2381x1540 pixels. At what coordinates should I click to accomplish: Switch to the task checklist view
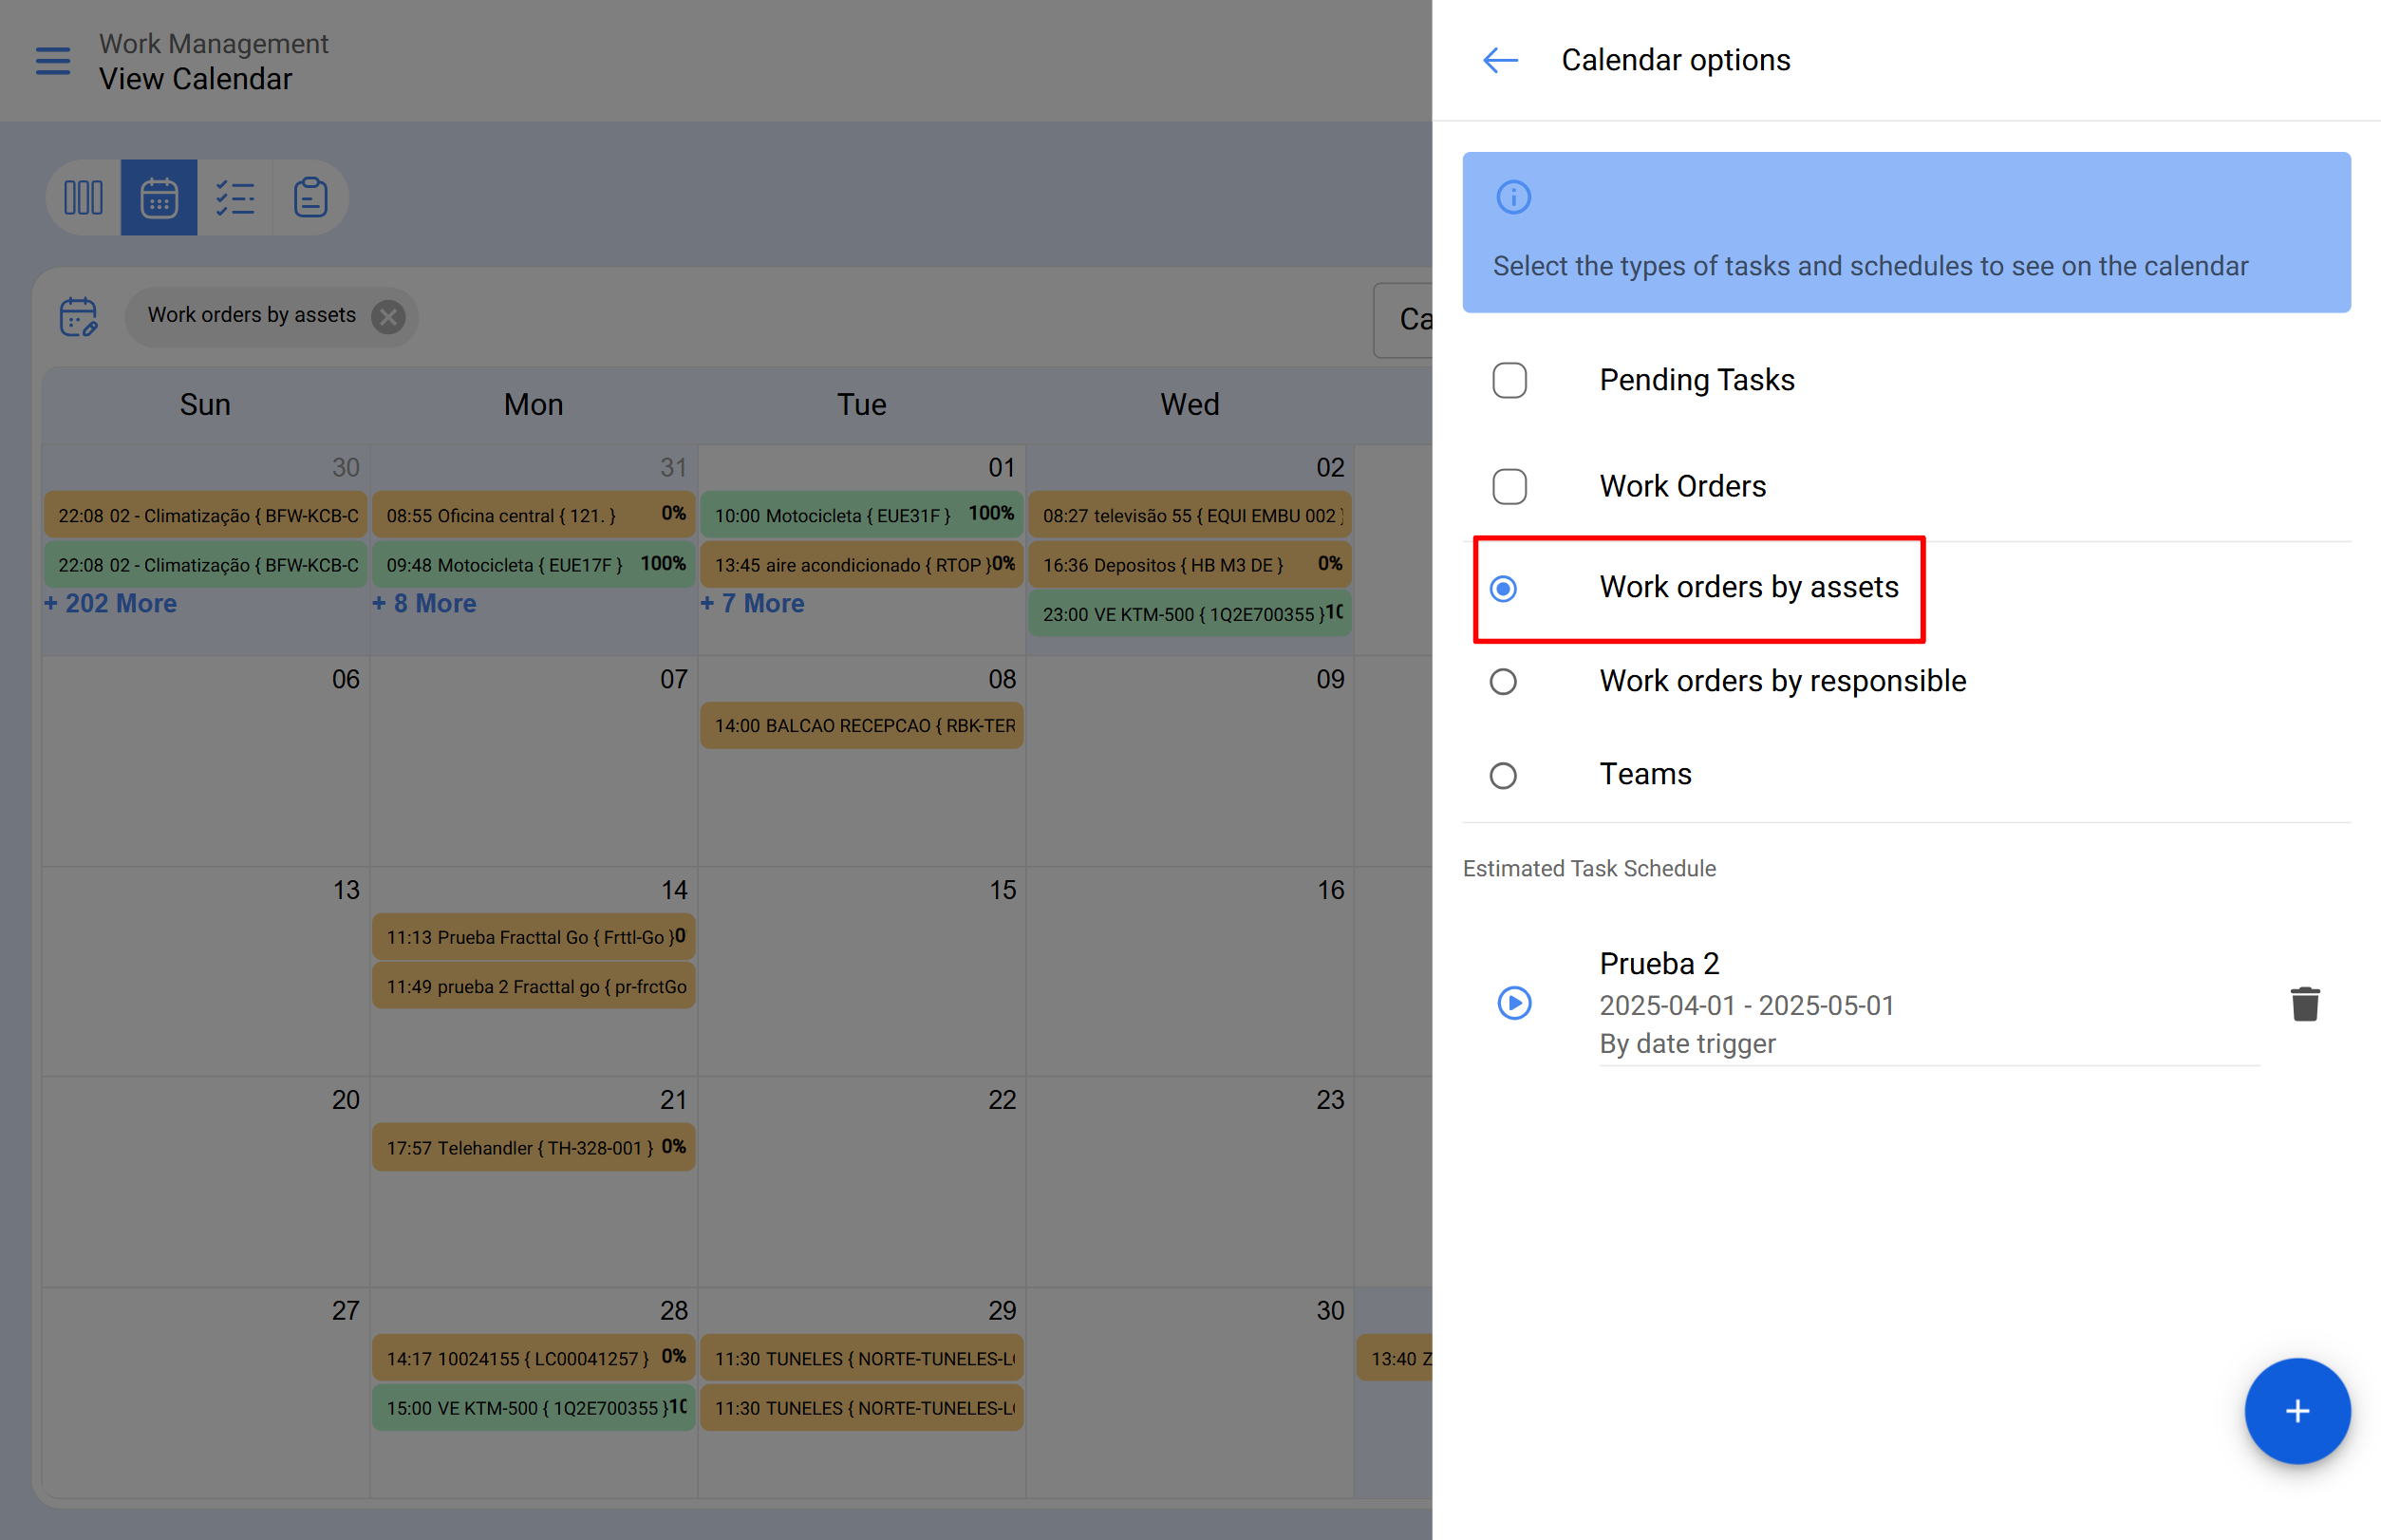point(235,198)
